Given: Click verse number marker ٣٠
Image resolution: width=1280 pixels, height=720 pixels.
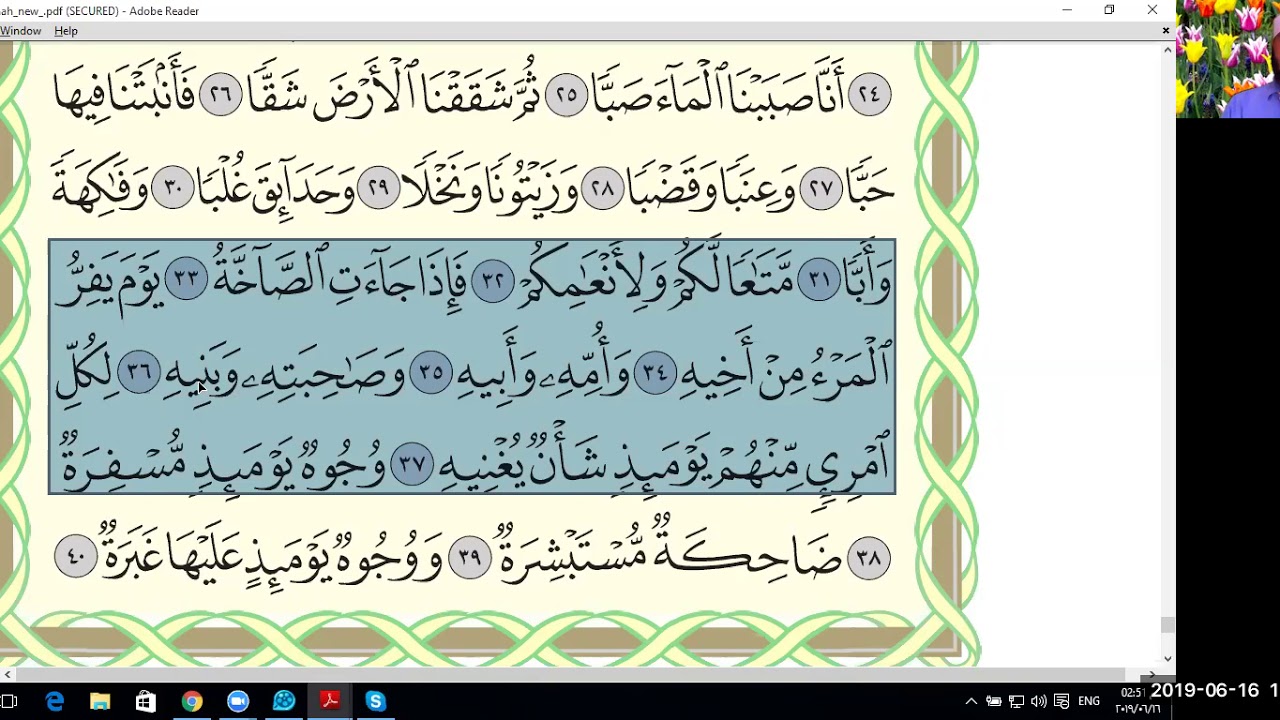Looking at the screenshot, I should (x=173, y=188).
